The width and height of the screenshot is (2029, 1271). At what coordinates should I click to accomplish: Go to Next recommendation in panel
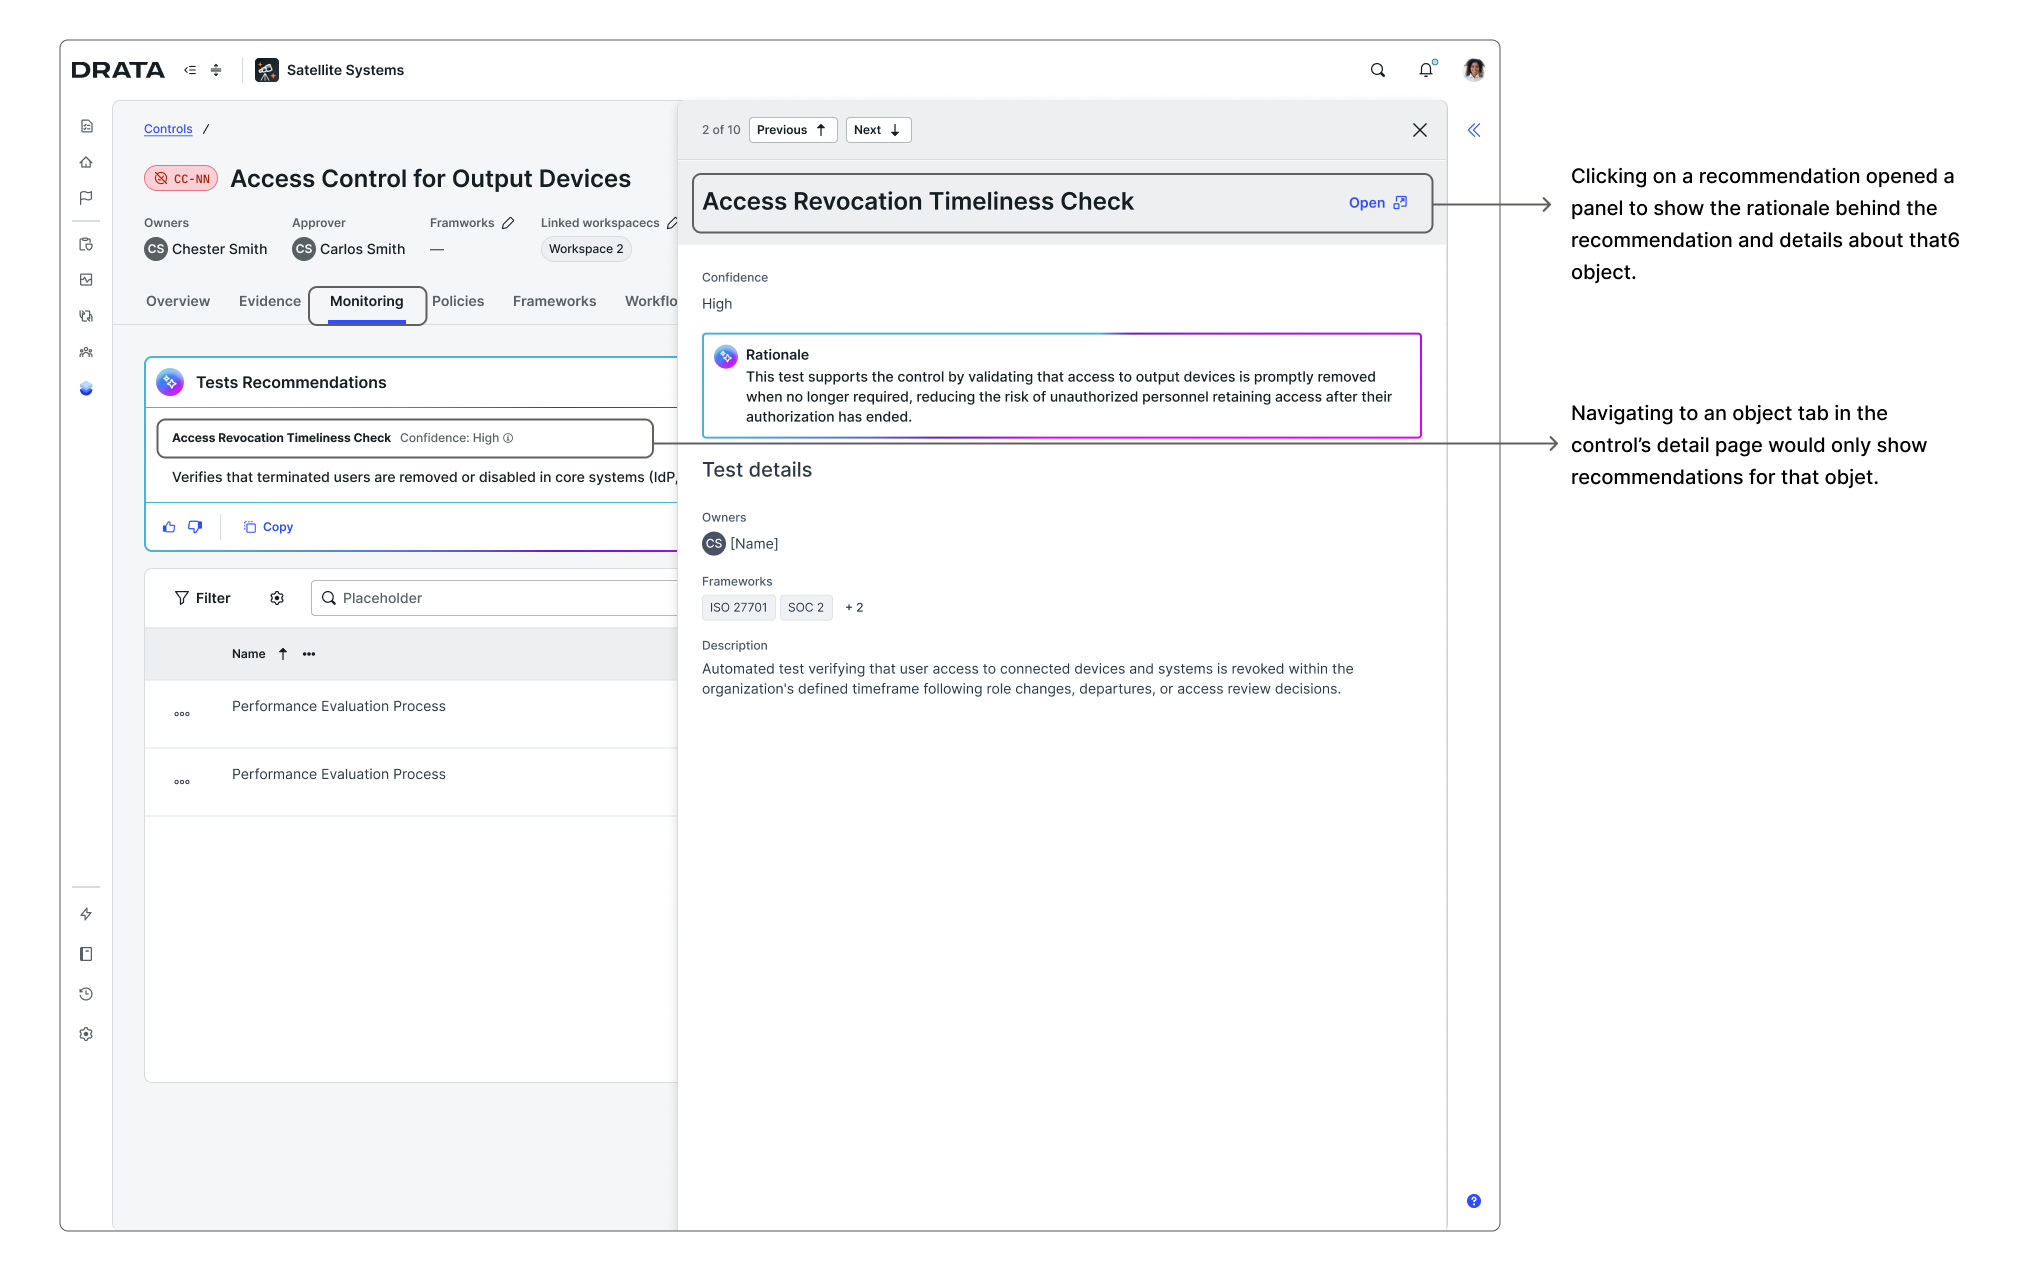pos(878,130)
